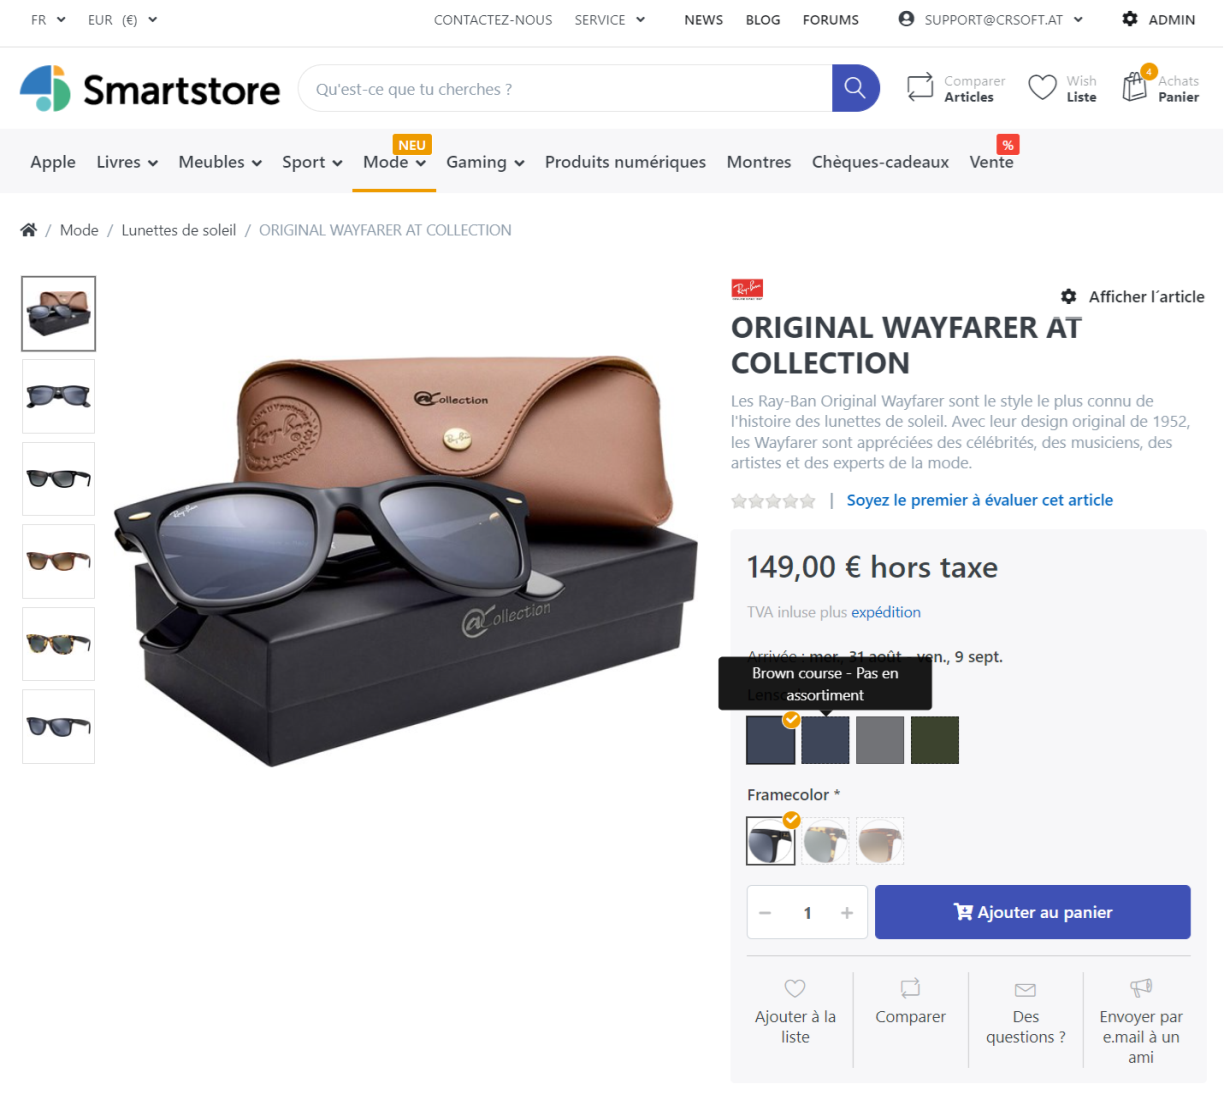Select the tortoise frame color option
The width and height of the screenshot is (1224, 1095).
825,841
